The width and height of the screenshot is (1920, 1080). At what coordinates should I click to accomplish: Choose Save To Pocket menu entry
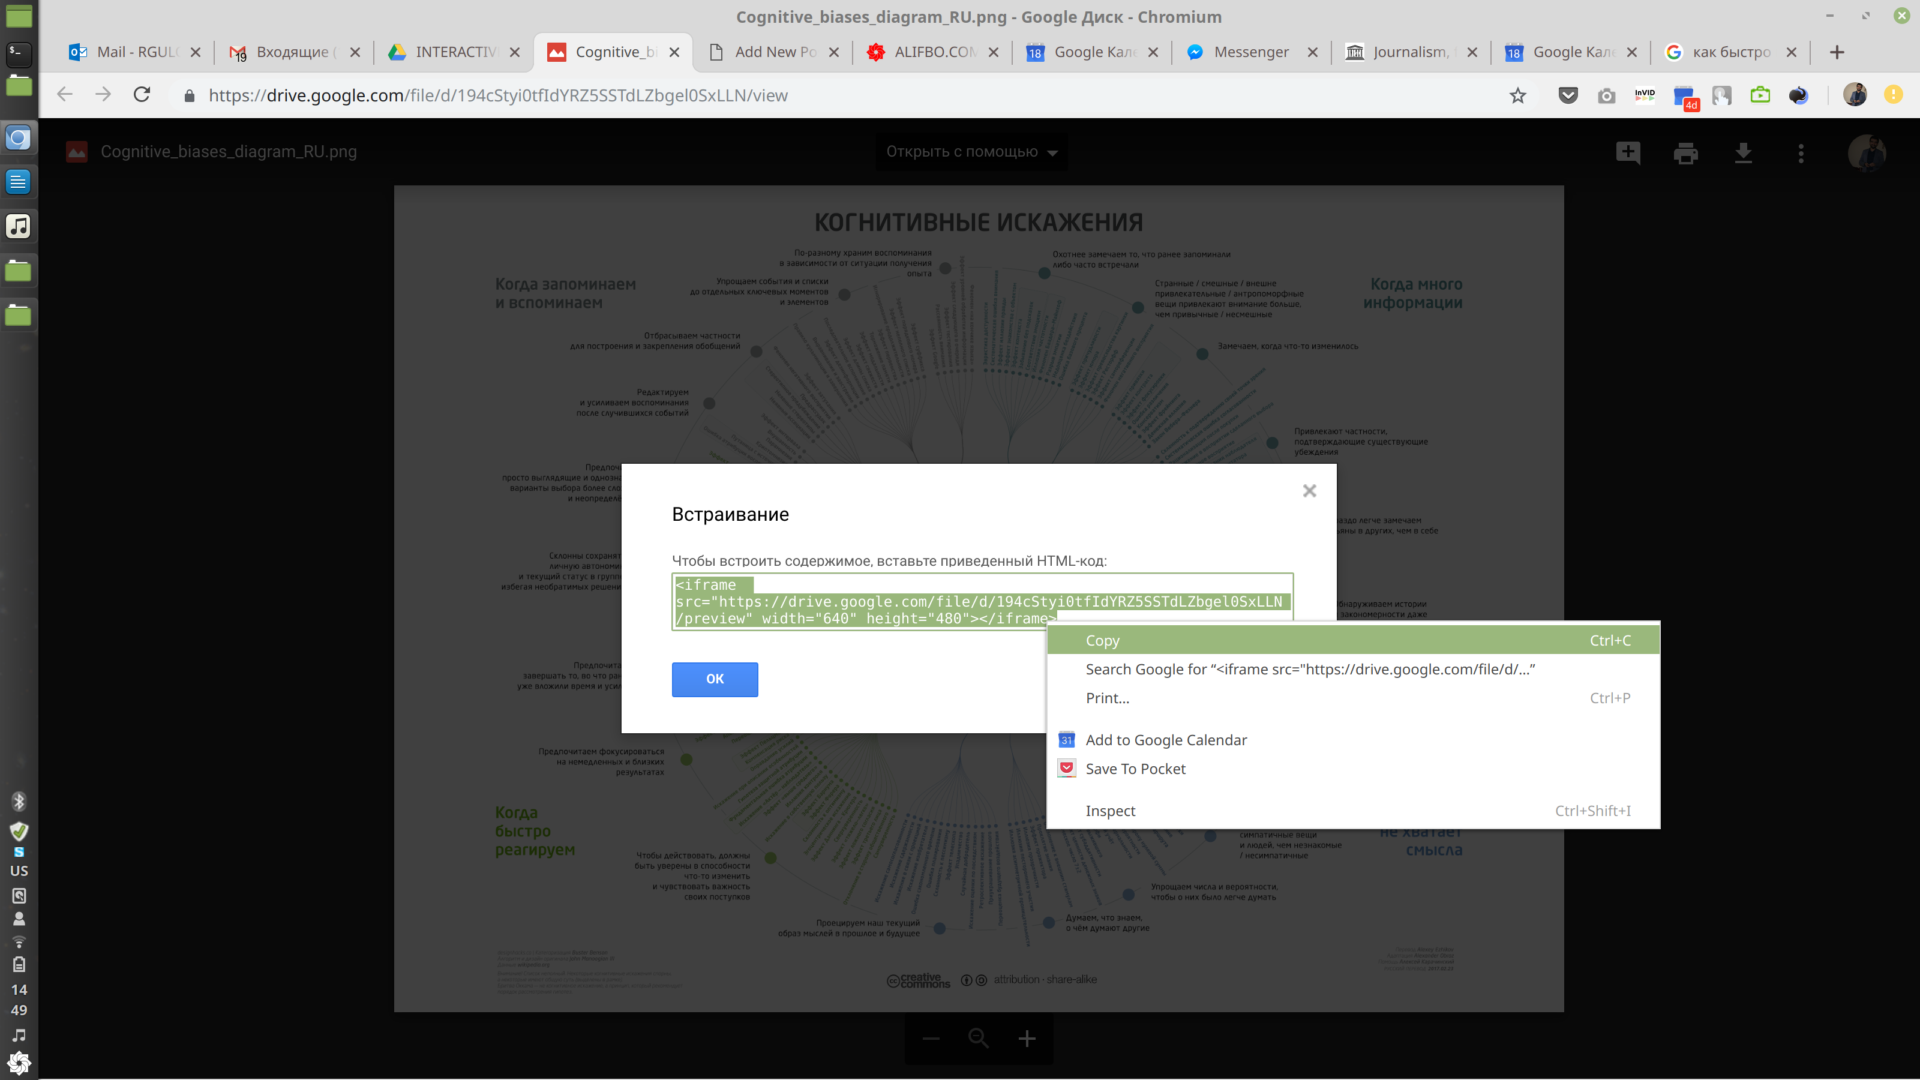pyautogui.click(x=1353, y=769)
